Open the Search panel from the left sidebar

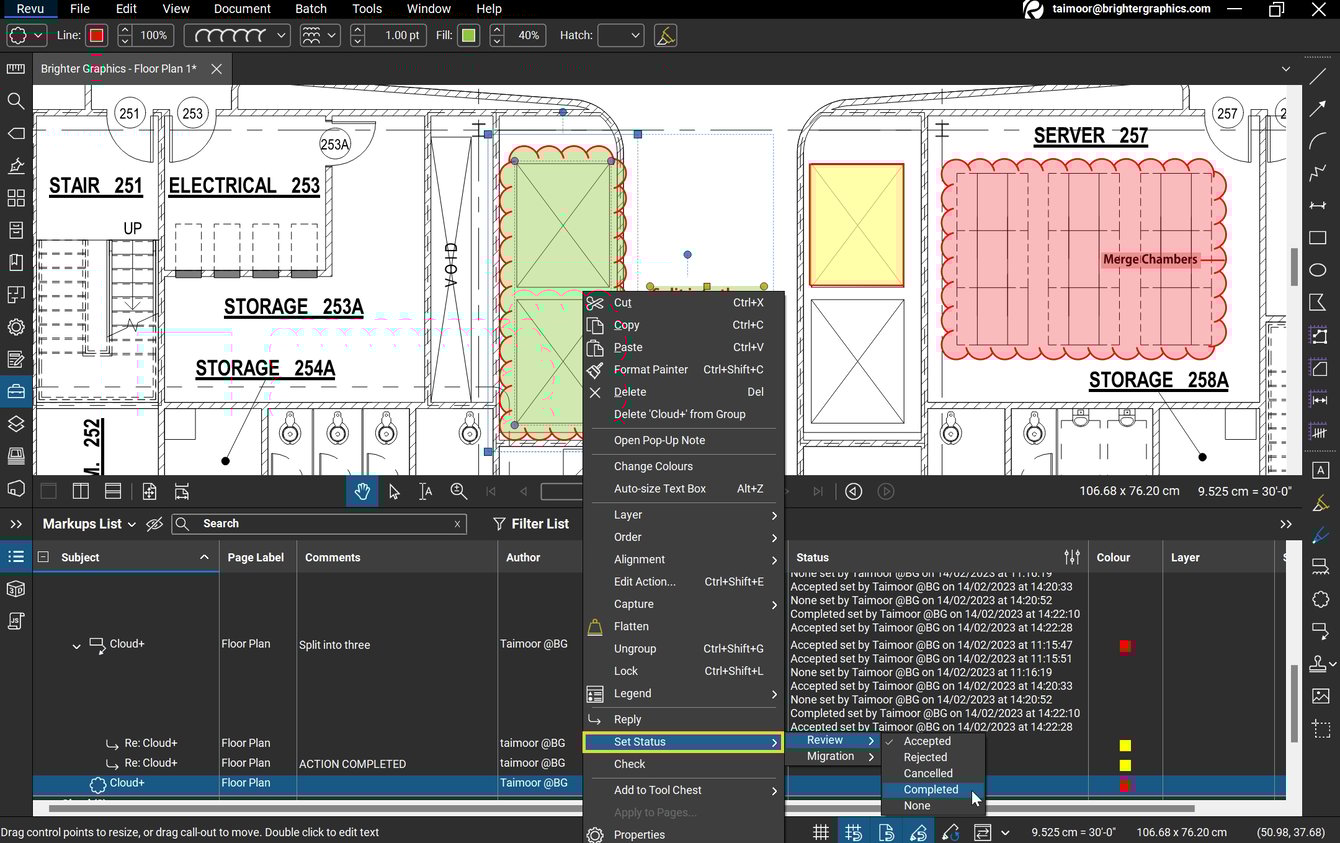point(16,100)
